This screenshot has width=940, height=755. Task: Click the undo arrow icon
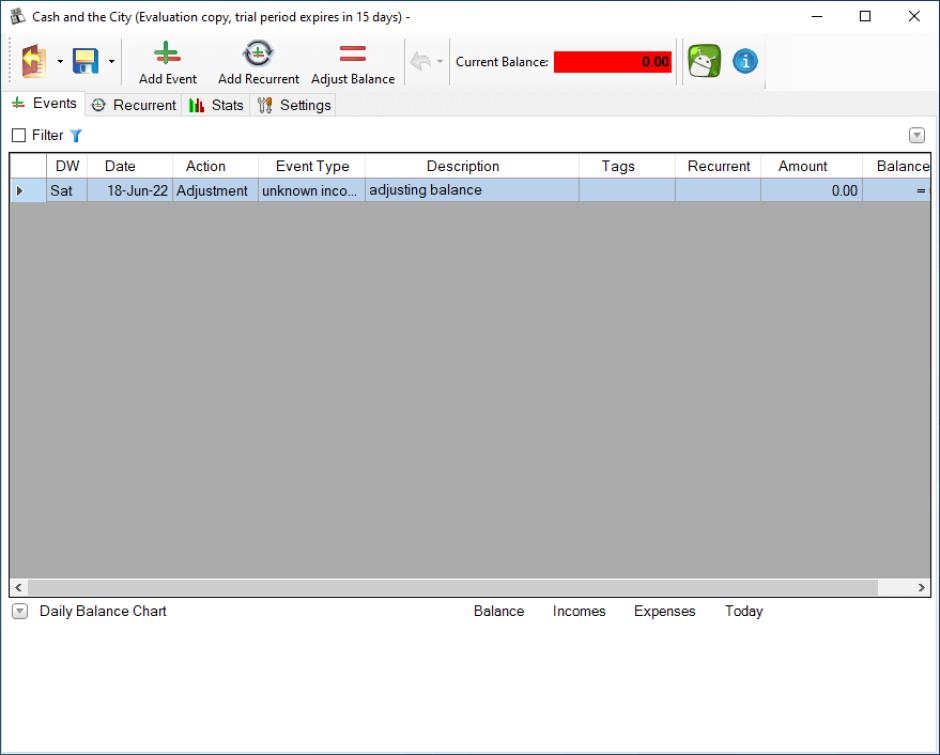pyautogui.click(x=420, y=61)
